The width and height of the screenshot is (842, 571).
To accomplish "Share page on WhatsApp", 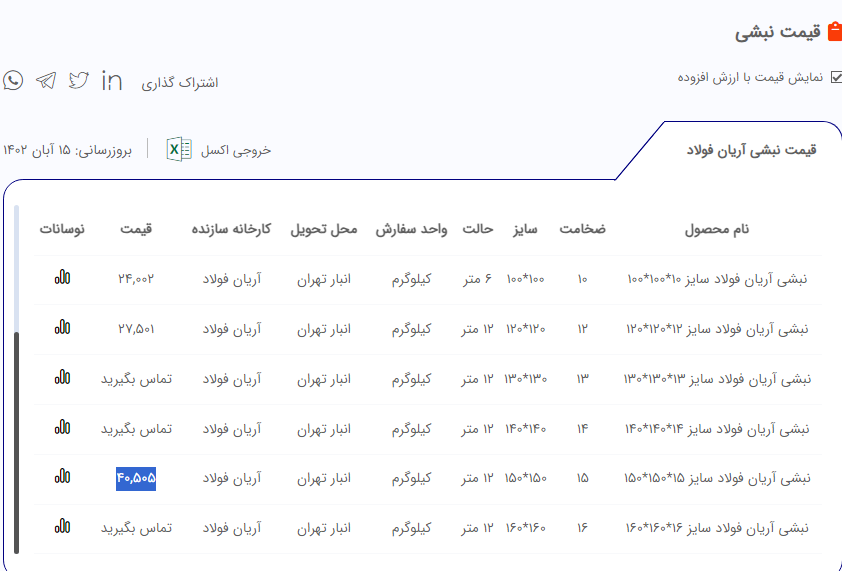I will 13,81.
